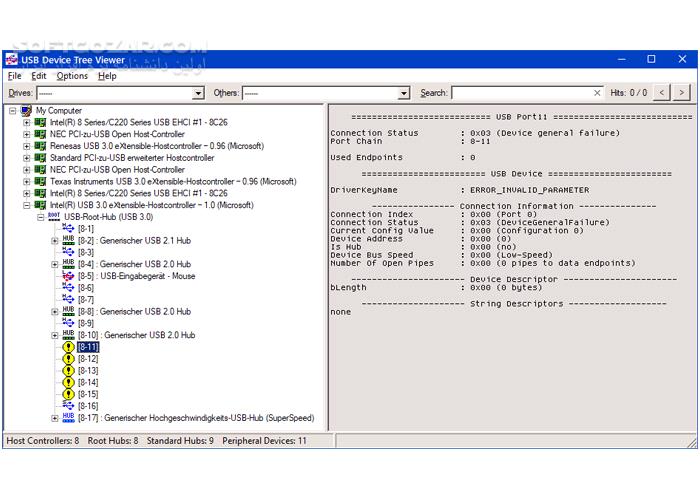Click the USB Device Tree Viewer title bar icon
The image size is (700, 498).
[x=12, y=59]
